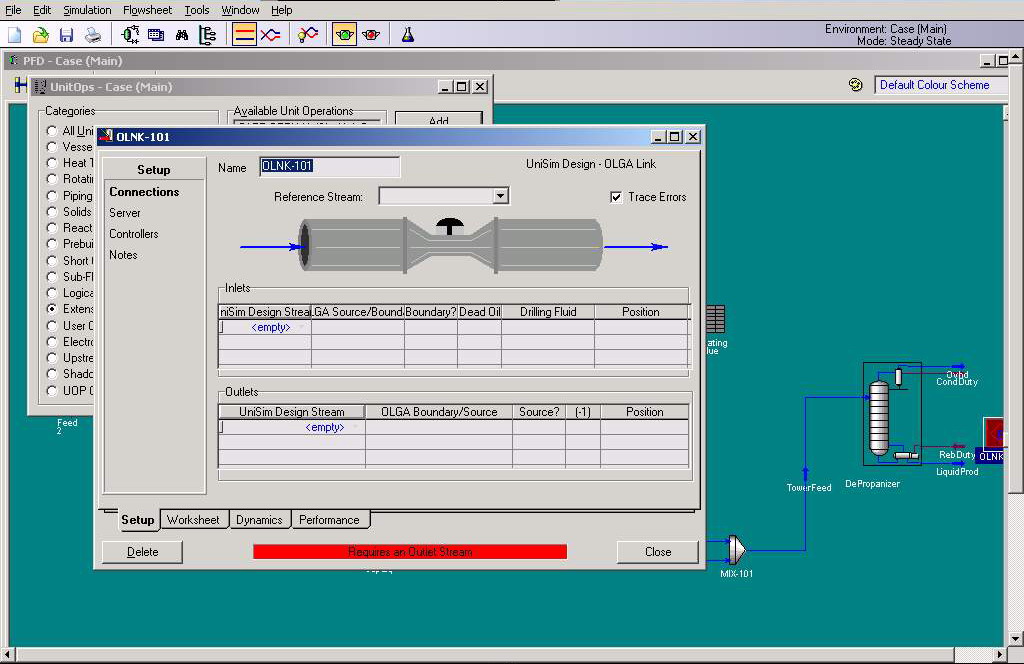Click the spreadsheet icon behind the dialog
Viewport: 1024px width, 664px height.
tap(716, 319)
